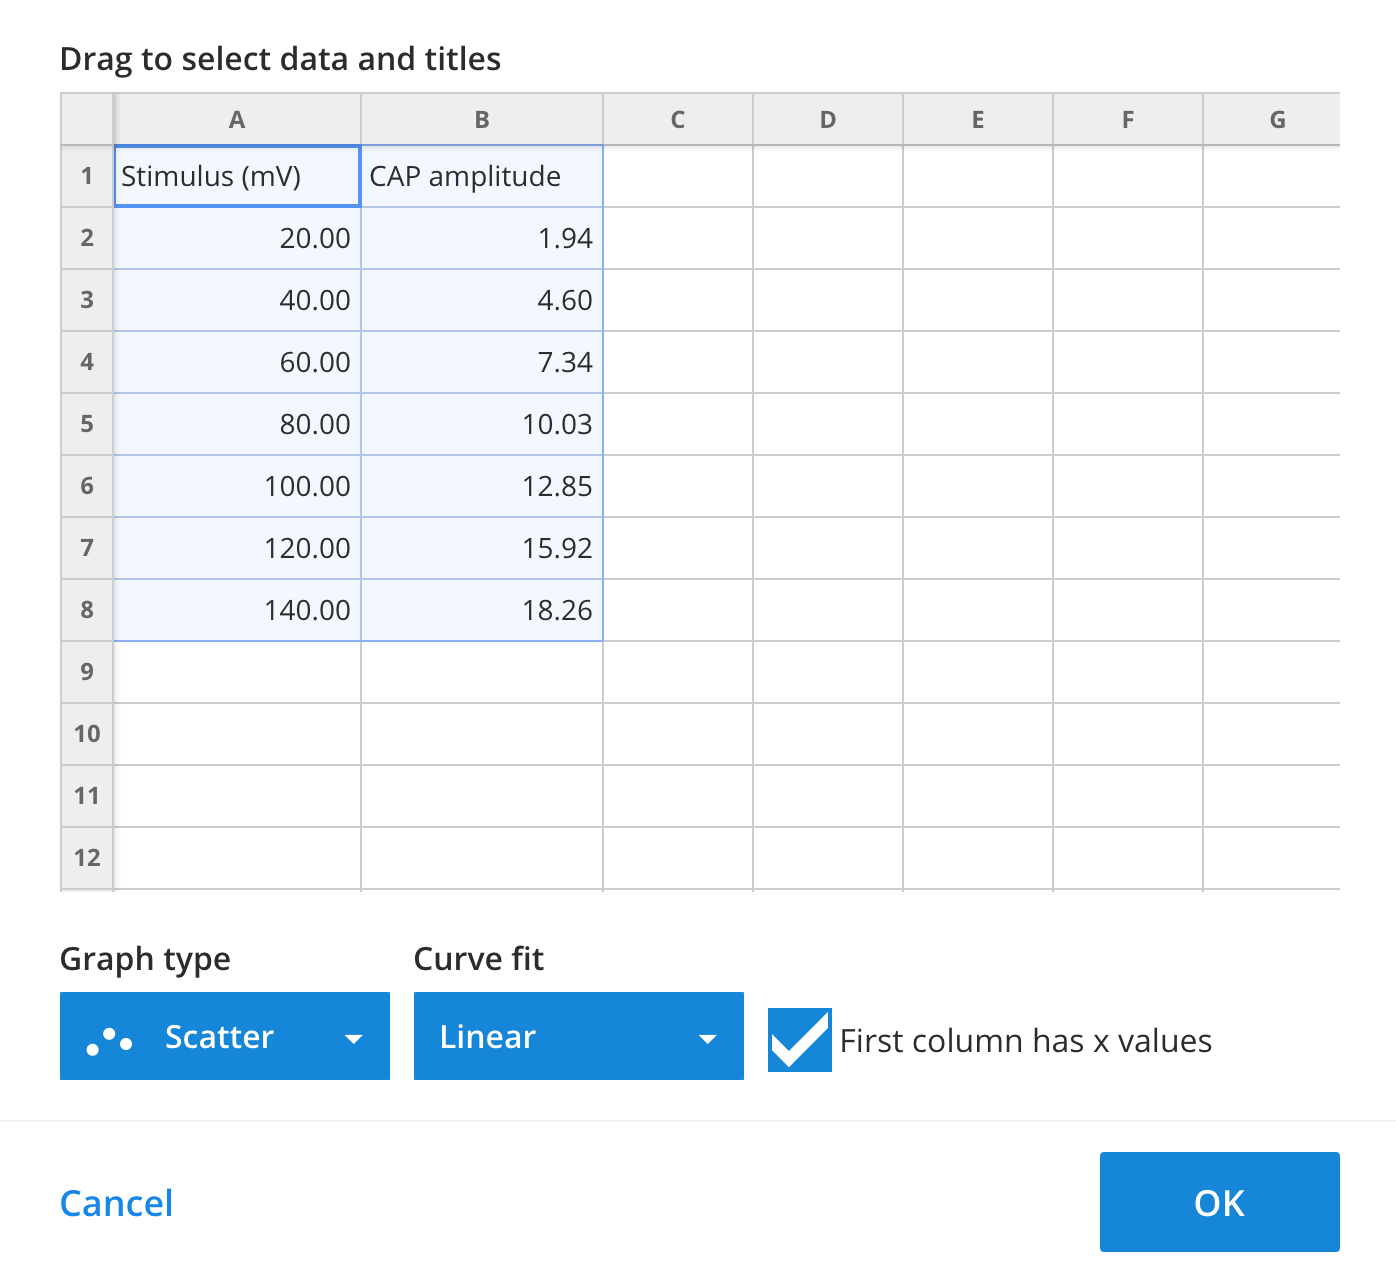
Task: Click row number 12
Action: (x=87, y=857)
